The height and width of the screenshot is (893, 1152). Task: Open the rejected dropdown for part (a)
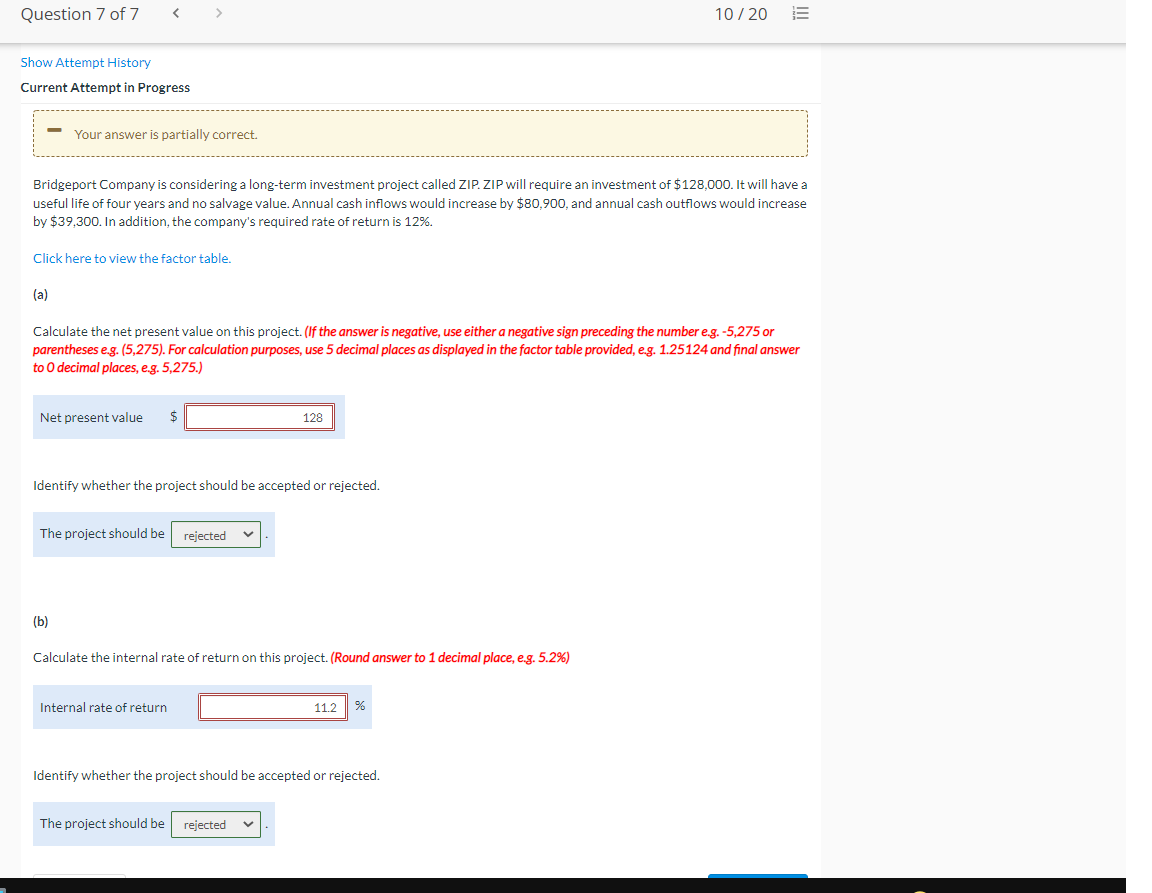click(215, 534)
